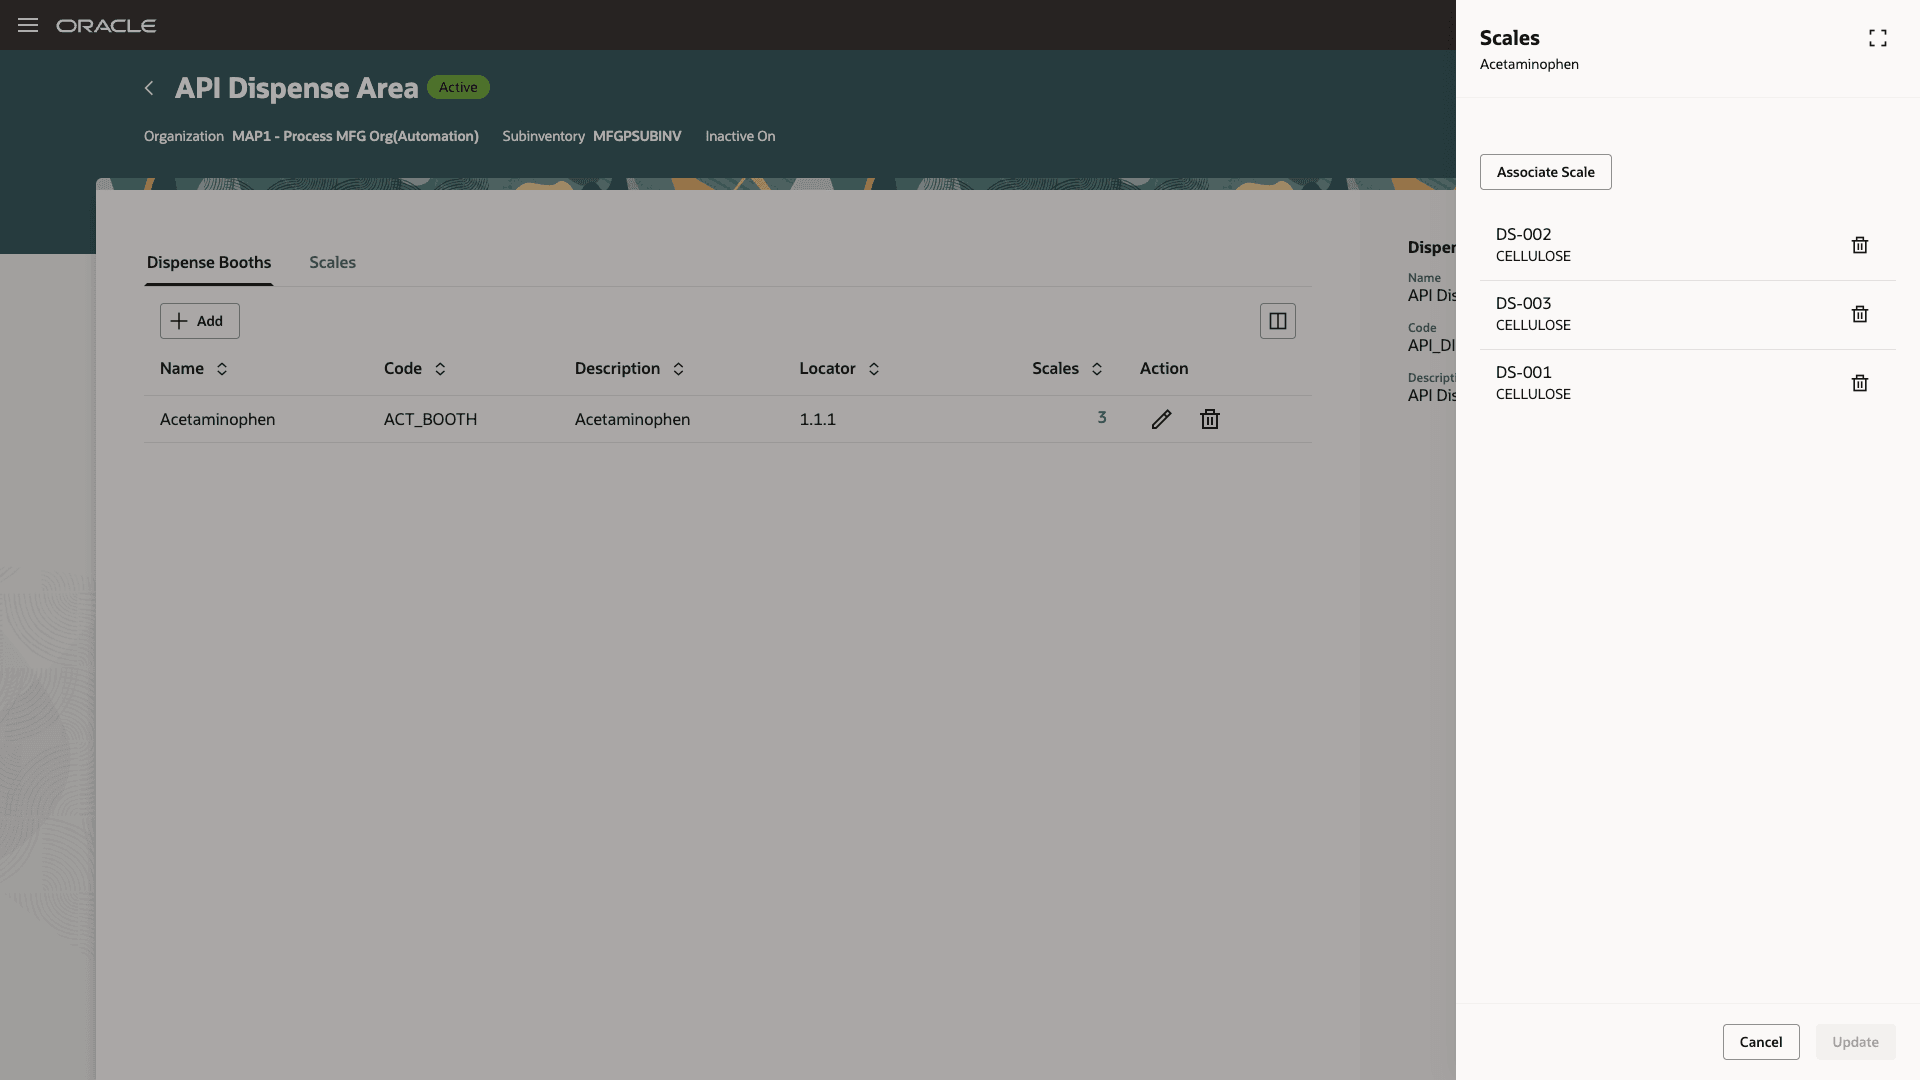1920x1080 pixels.
Task: Delete the Acetaminophen dispense booth row
Action: pyautogui.click(x=1210, y=419)
